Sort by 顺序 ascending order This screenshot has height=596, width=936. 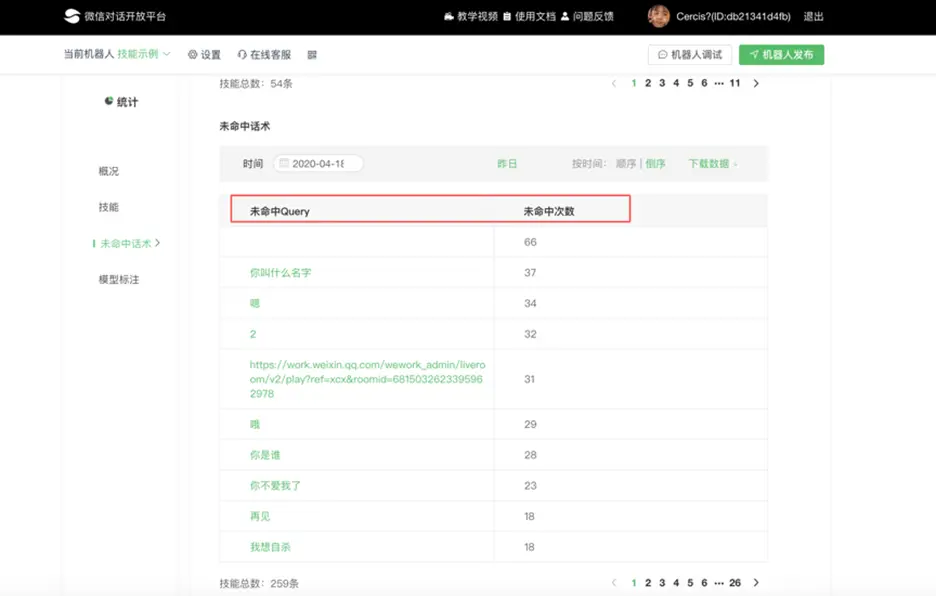point(626,163)
